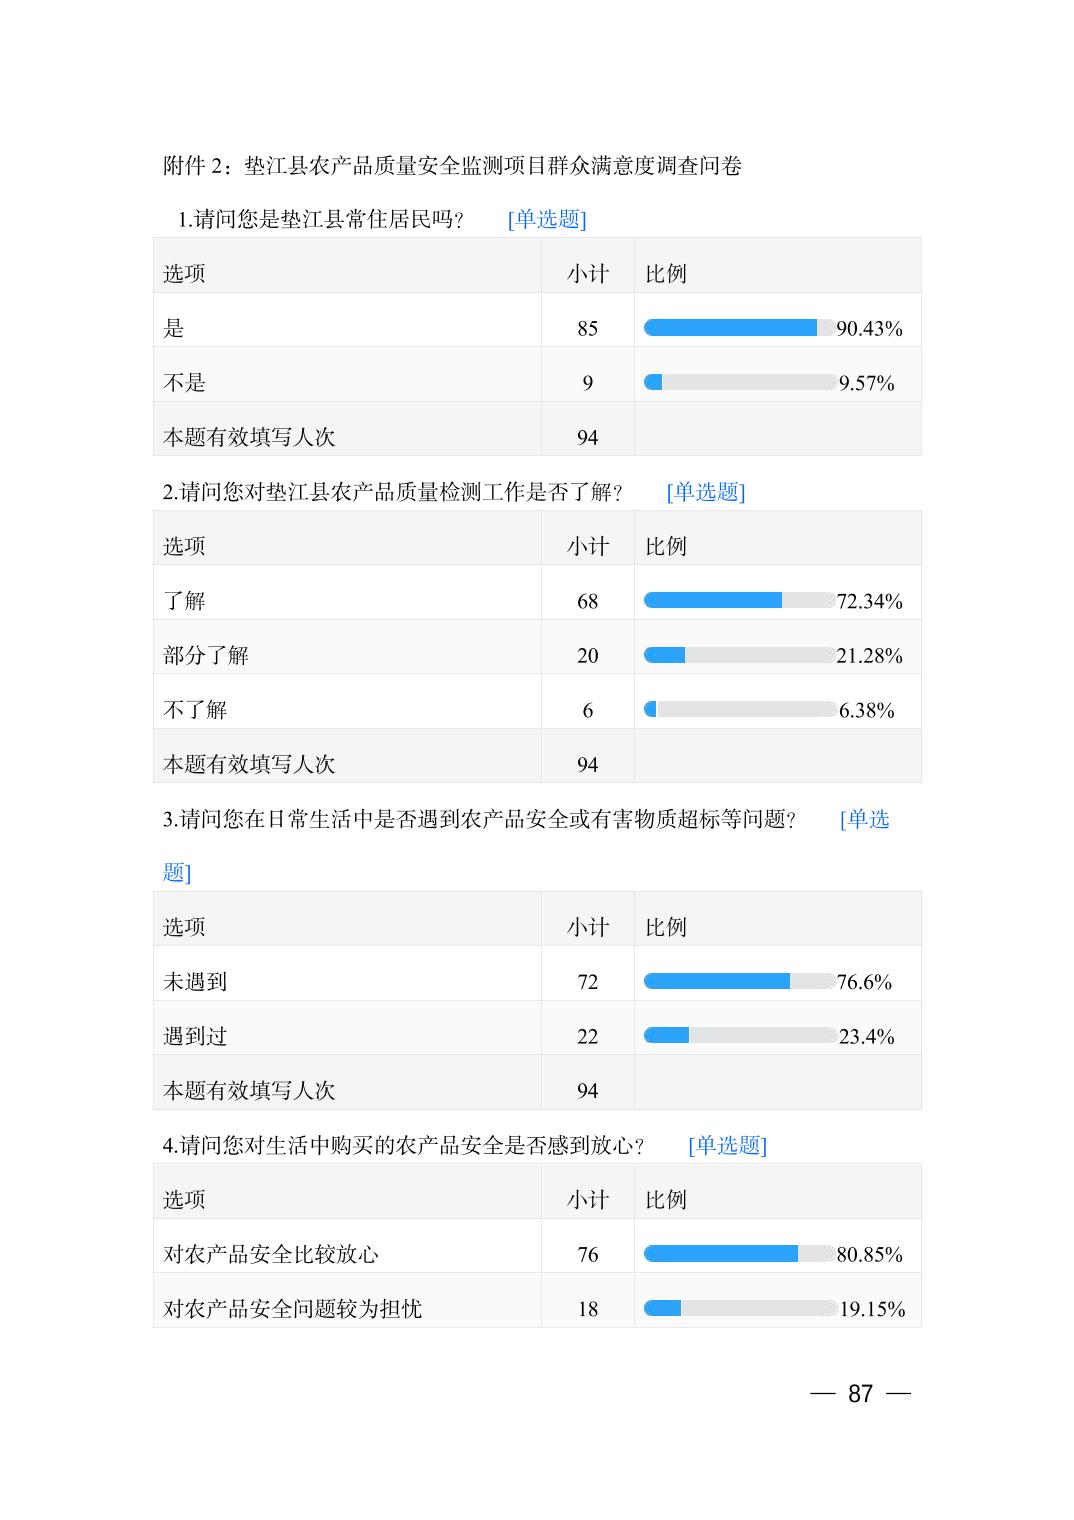Click the 23.4% progress bar for 遇到过
The width and height of the screenshot is (1074, 1520).
point(739,1035)
